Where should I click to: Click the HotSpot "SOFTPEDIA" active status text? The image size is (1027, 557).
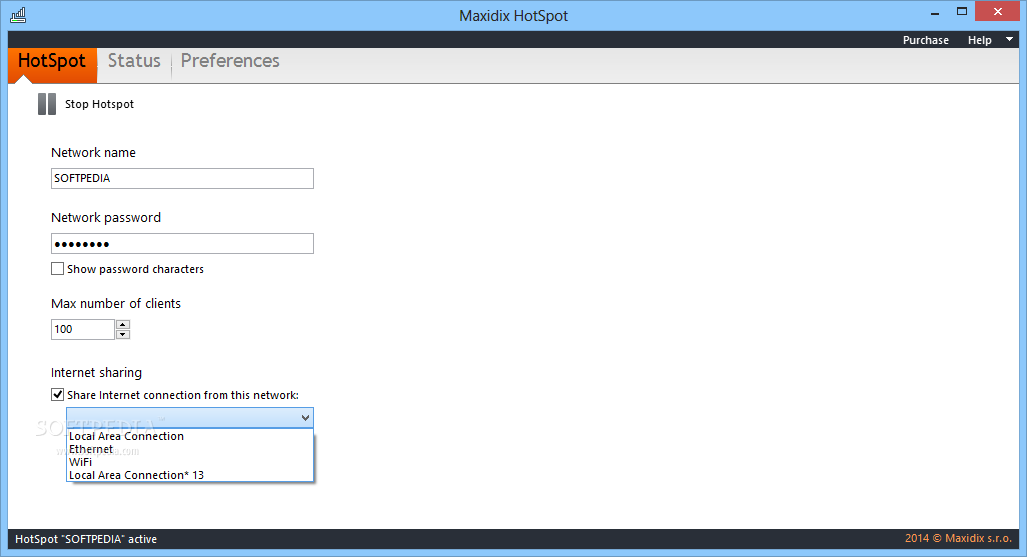[86, 539]
